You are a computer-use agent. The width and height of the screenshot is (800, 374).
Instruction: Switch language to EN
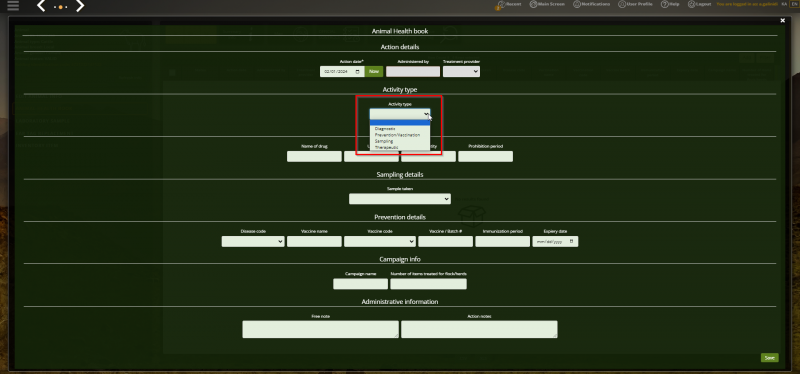point(793,4)
